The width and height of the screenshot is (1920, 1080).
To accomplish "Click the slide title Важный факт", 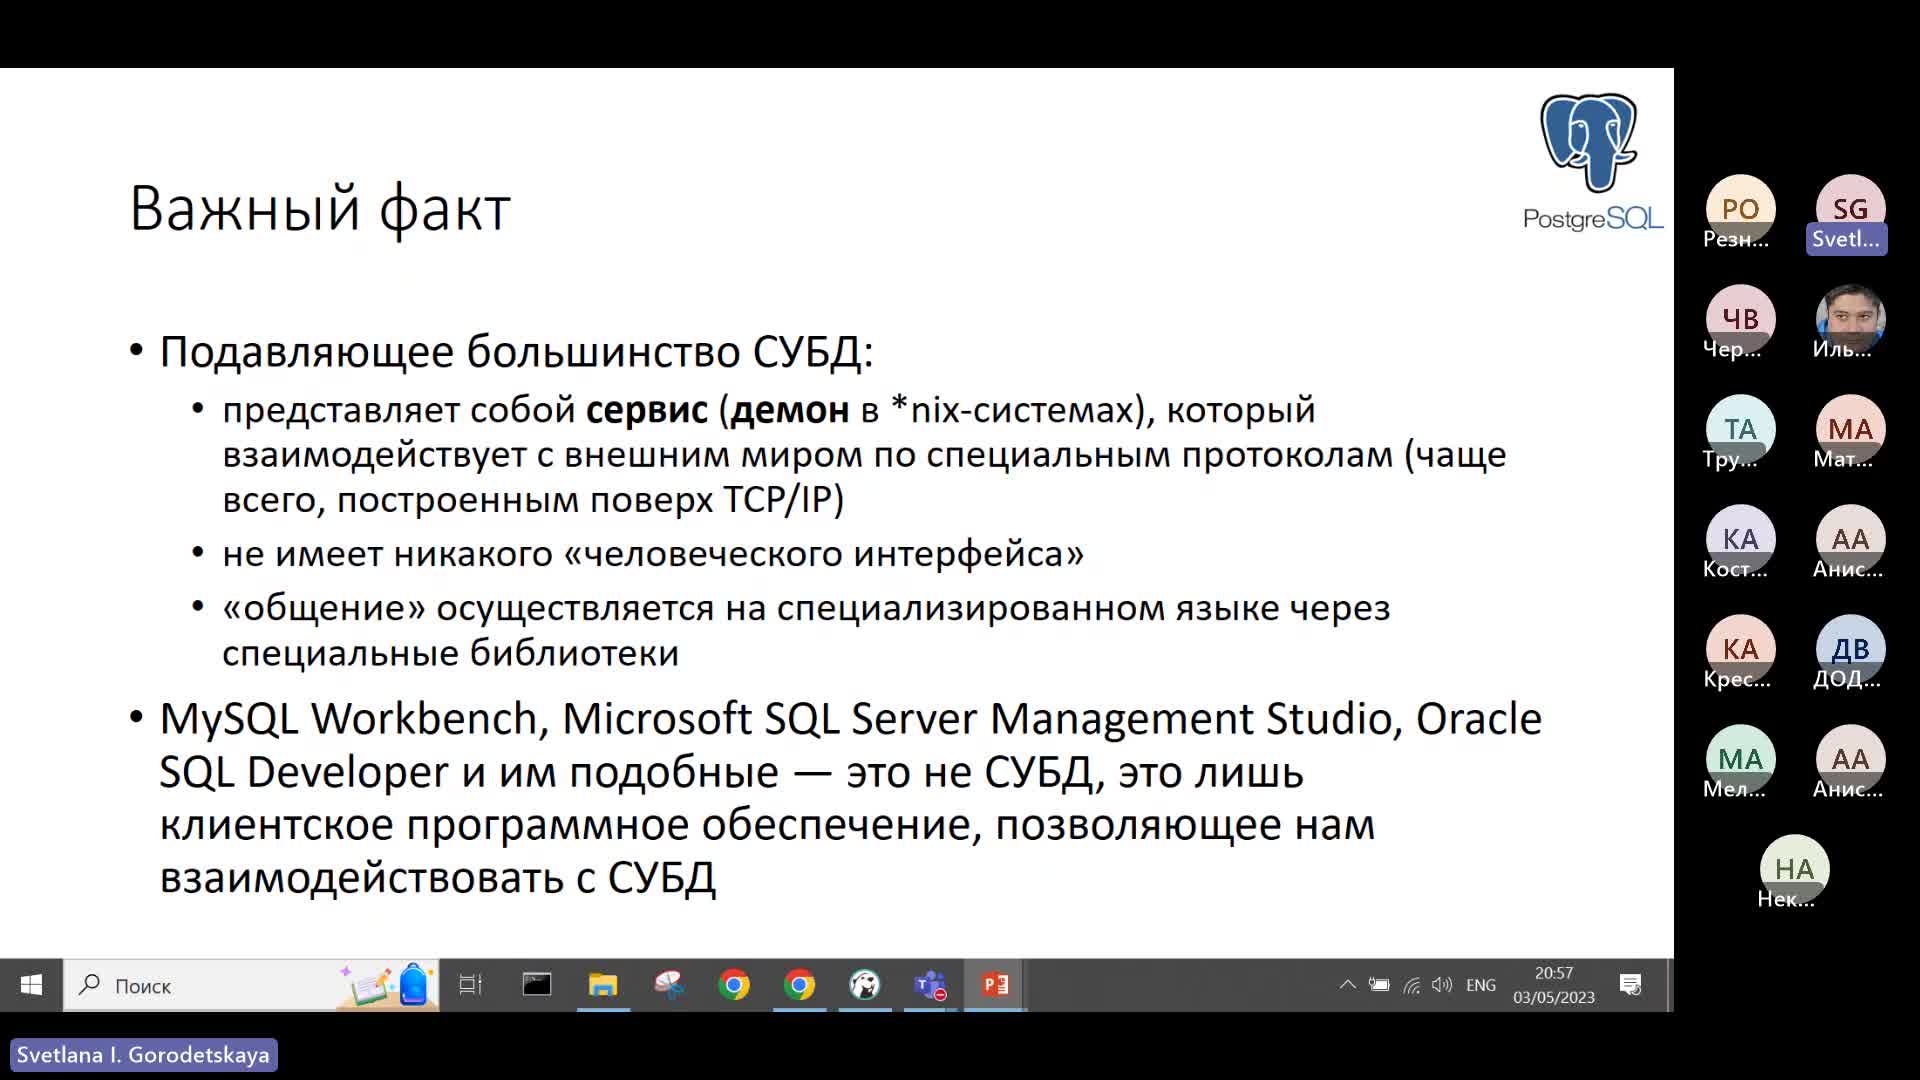I will [x=320, y=209].
